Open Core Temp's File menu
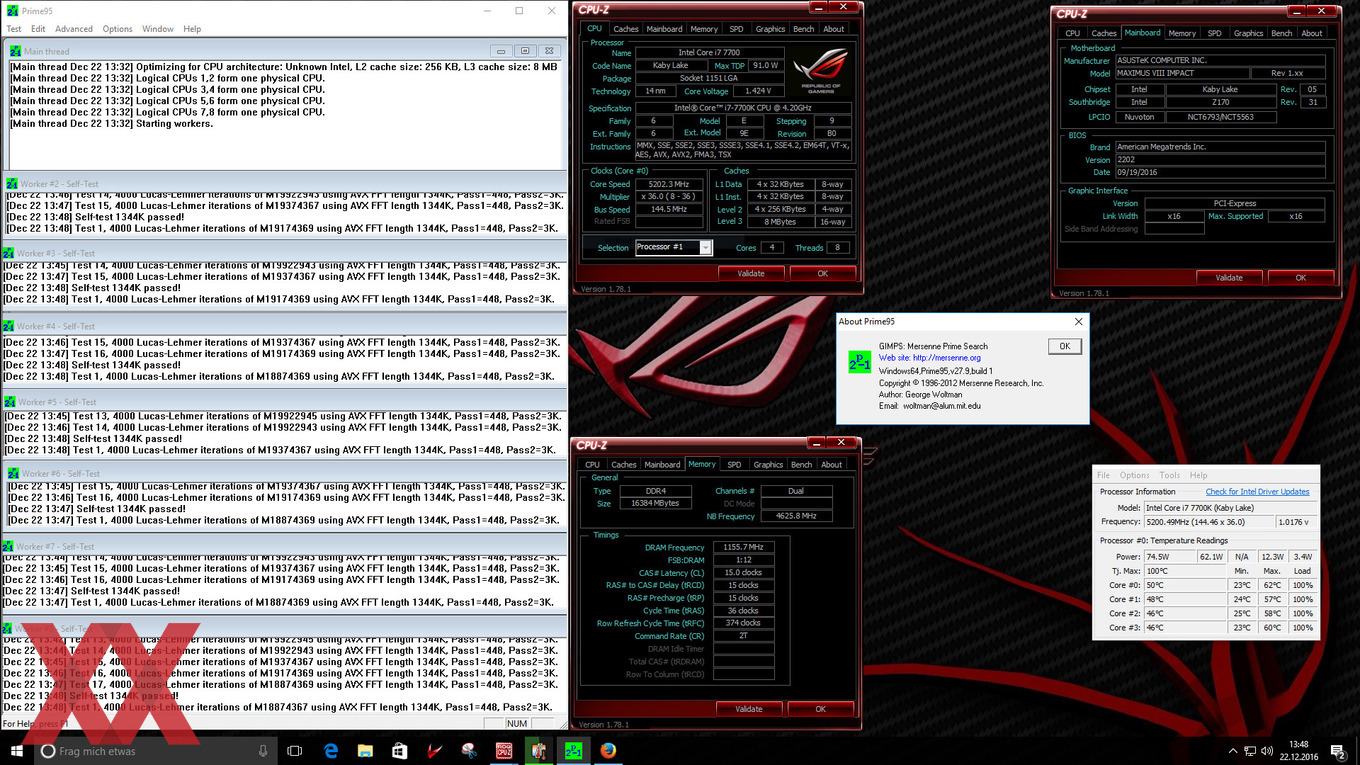 point(1103,475)
